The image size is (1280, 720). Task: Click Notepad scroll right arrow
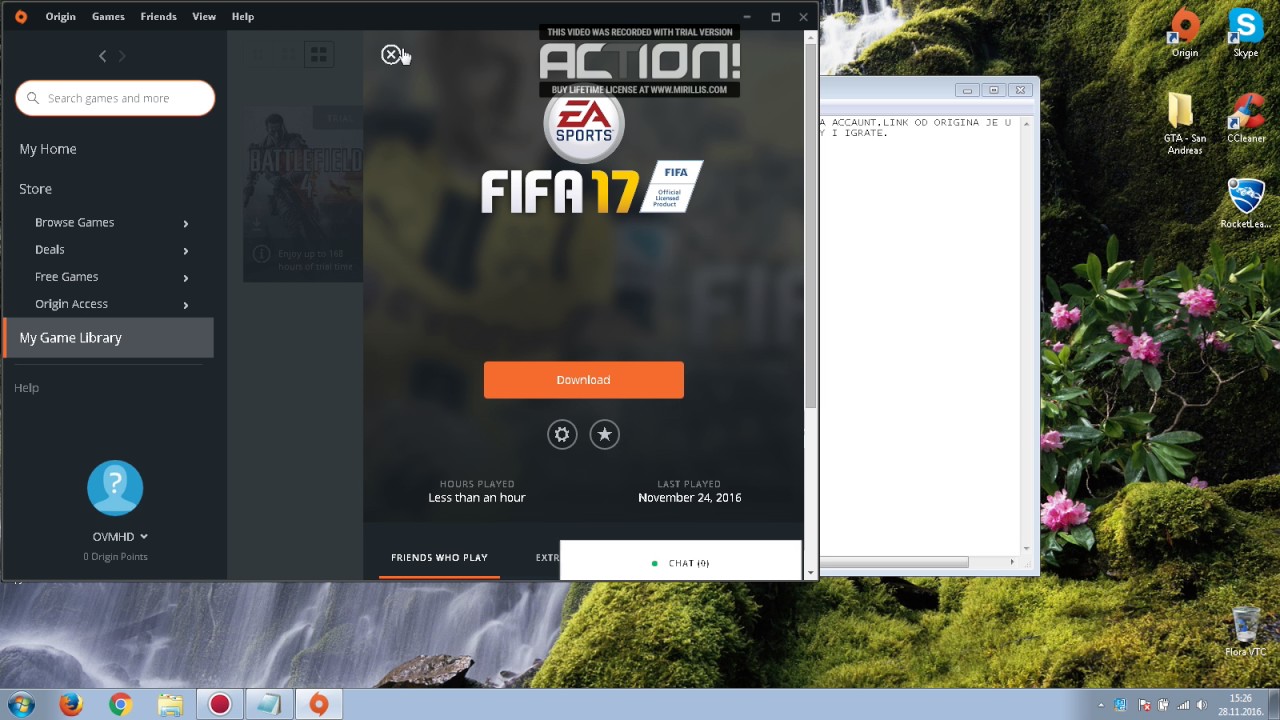coord(1012,562)
